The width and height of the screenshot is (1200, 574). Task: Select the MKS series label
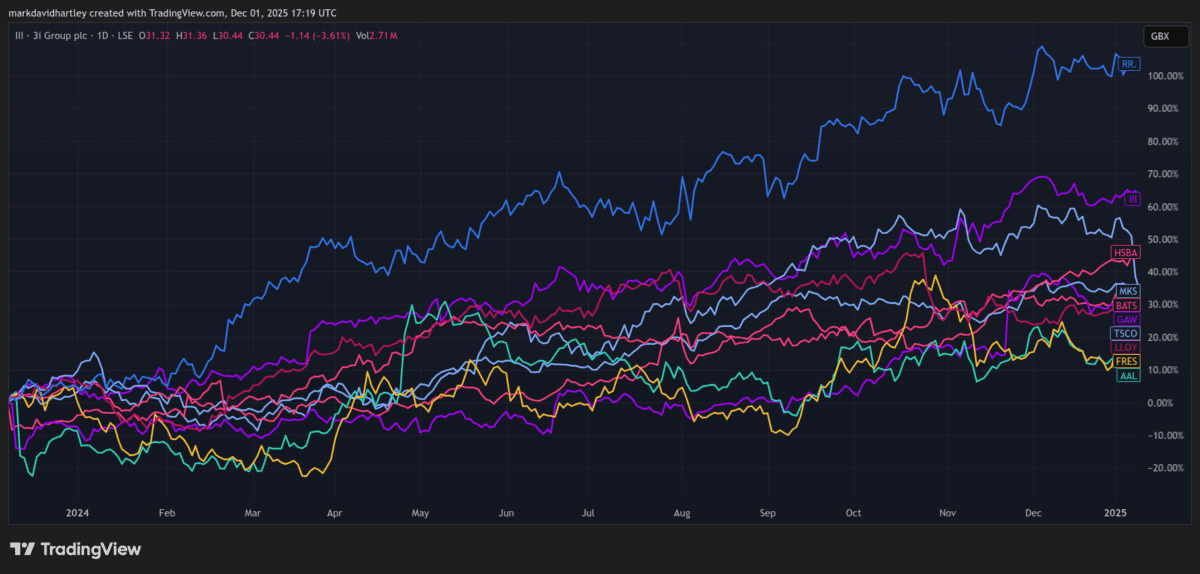(x=1128, y=291)
